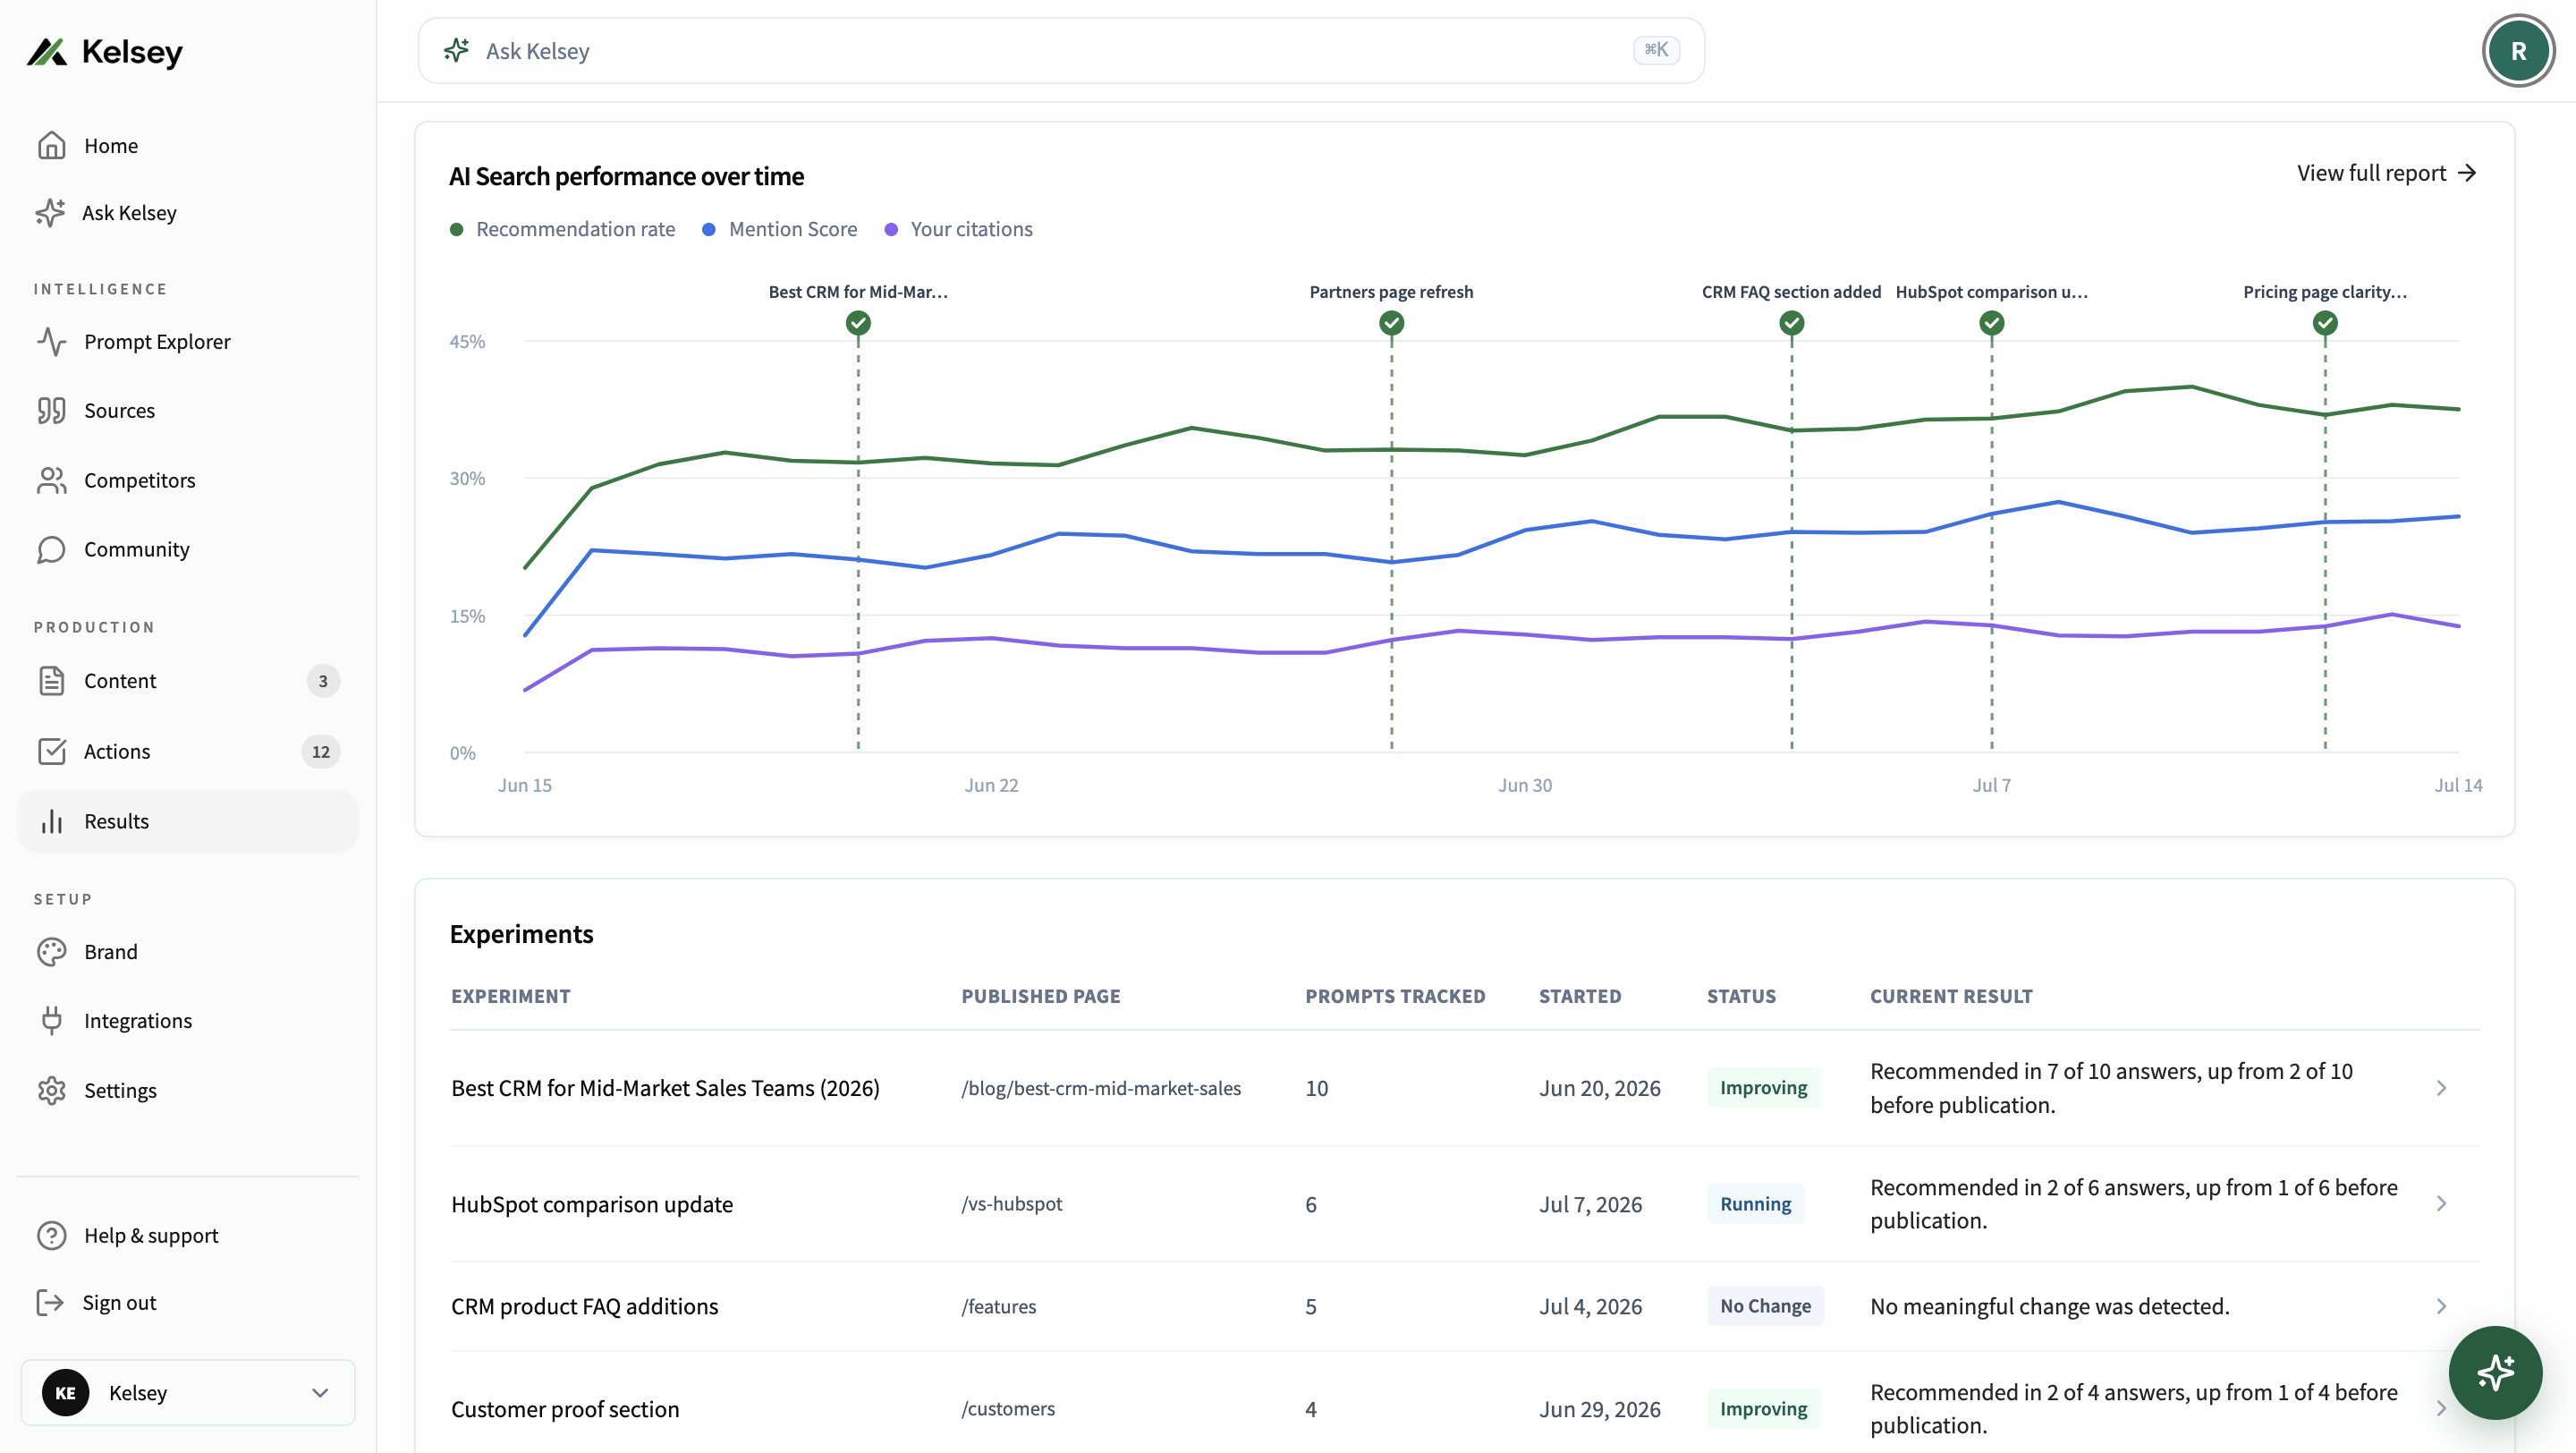Screen dimensions: 2576x1453
Task: Open Integrations menu item
Action: [x=188, y=1021]
